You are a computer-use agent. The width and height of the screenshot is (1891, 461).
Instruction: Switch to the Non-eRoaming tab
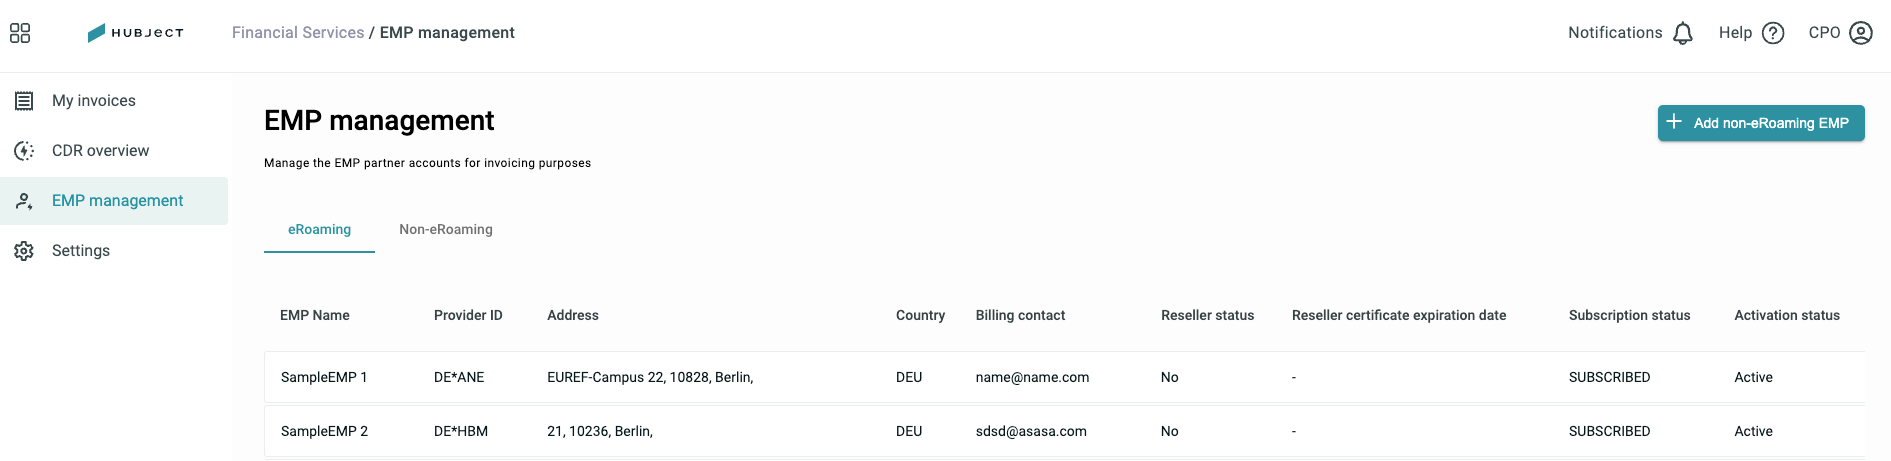(x=446, y=229)
